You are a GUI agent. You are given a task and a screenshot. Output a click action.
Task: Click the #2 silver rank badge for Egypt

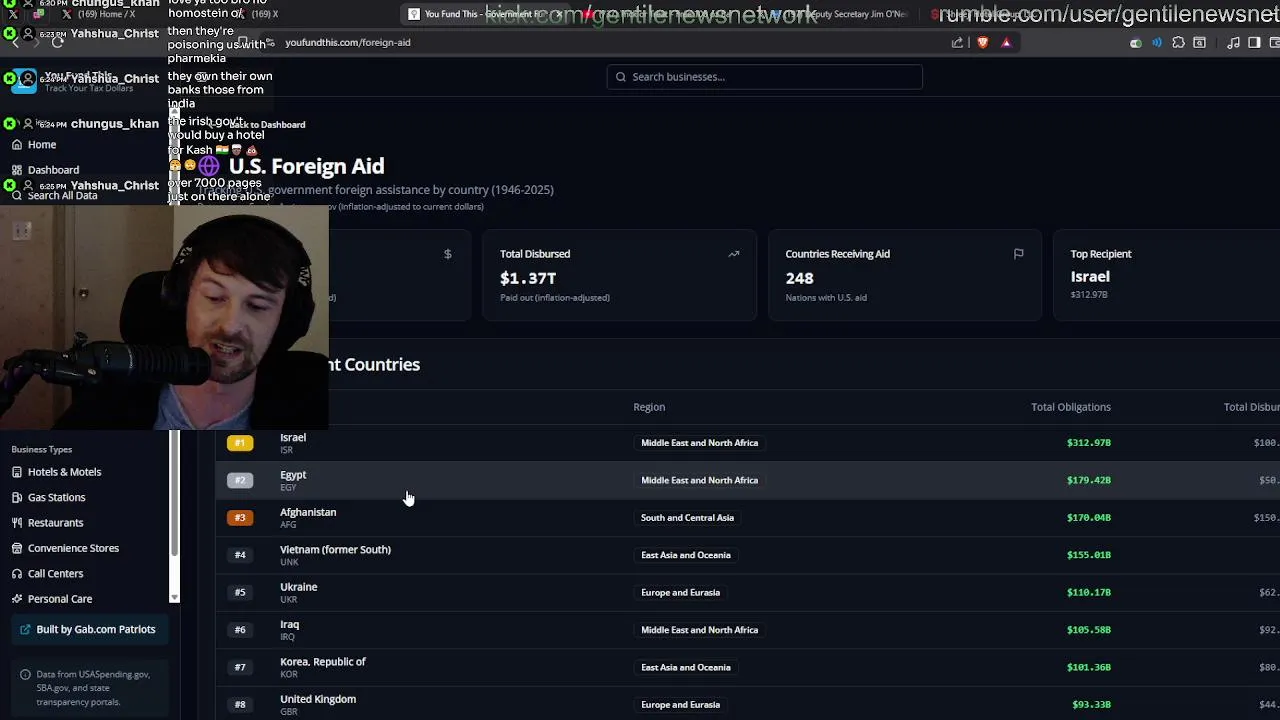pyautogui.click(x=240, y=480)
